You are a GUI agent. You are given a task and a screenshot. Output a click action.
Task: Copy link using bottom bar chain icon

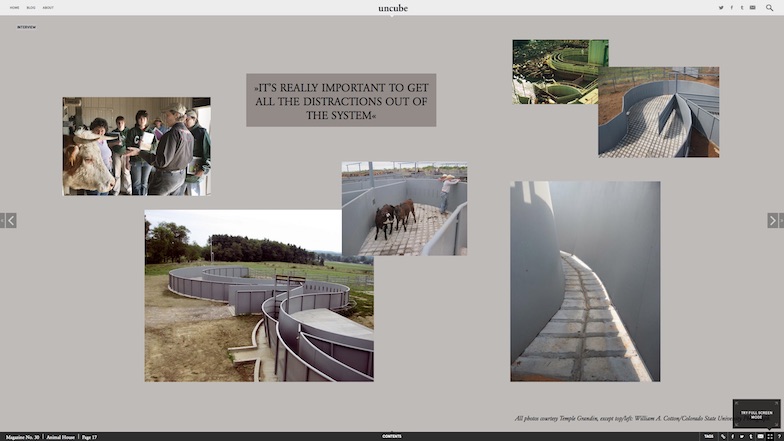pyautogui.click(x=723, y=436)
